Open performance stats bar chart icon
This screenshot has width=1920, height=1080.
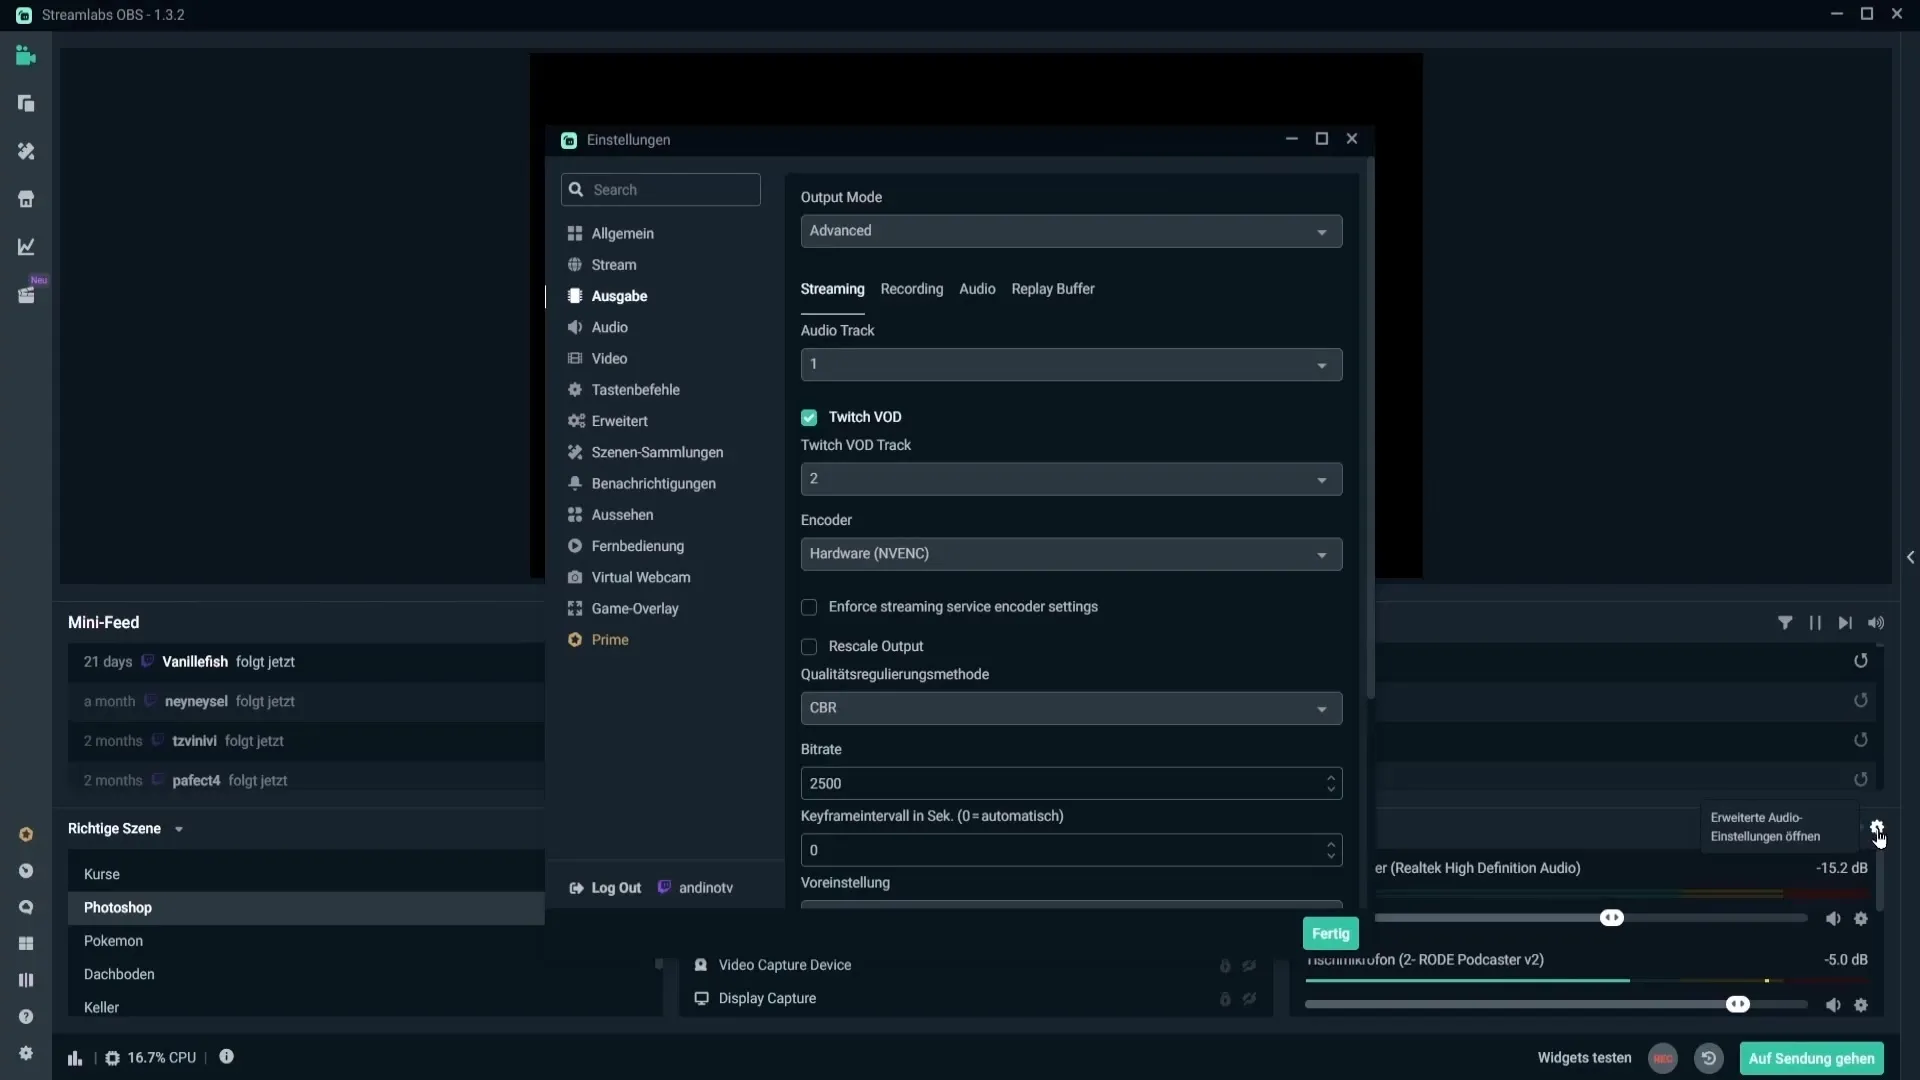pyautogui.click(x=75, y=1058)
